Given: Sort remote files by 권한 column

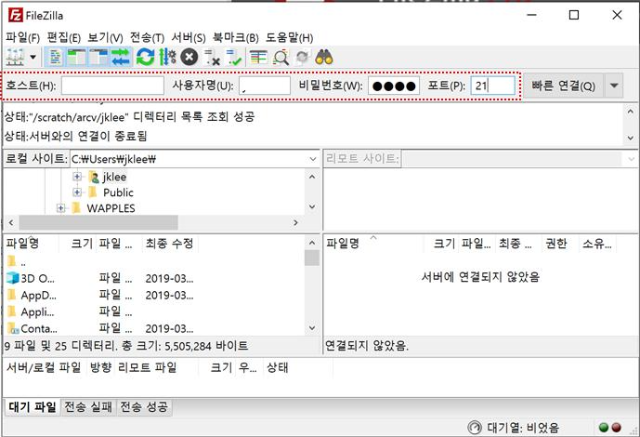Looking at the screenshot, I should [x=556, y=243].
